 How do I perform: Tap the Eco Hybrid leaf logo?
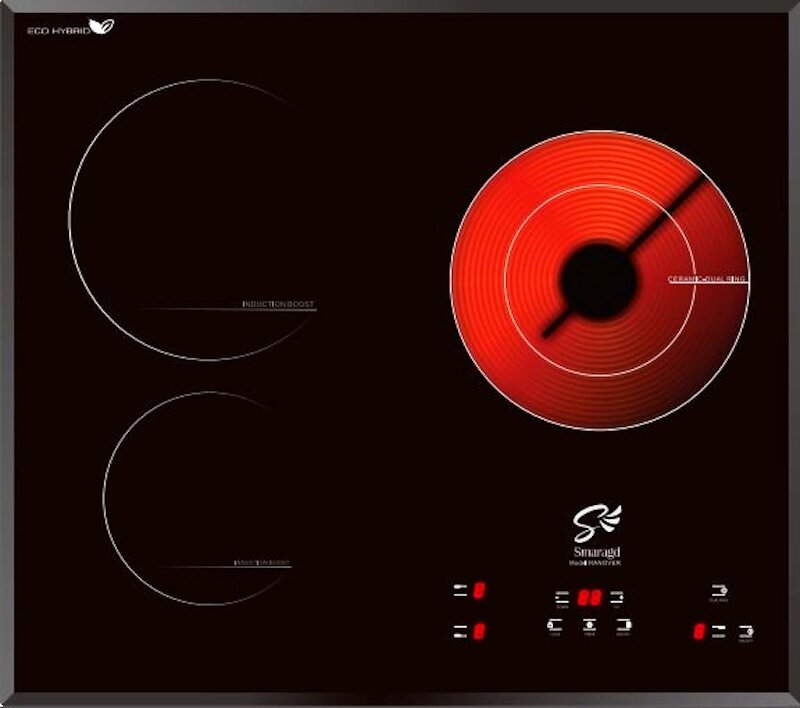101,27
